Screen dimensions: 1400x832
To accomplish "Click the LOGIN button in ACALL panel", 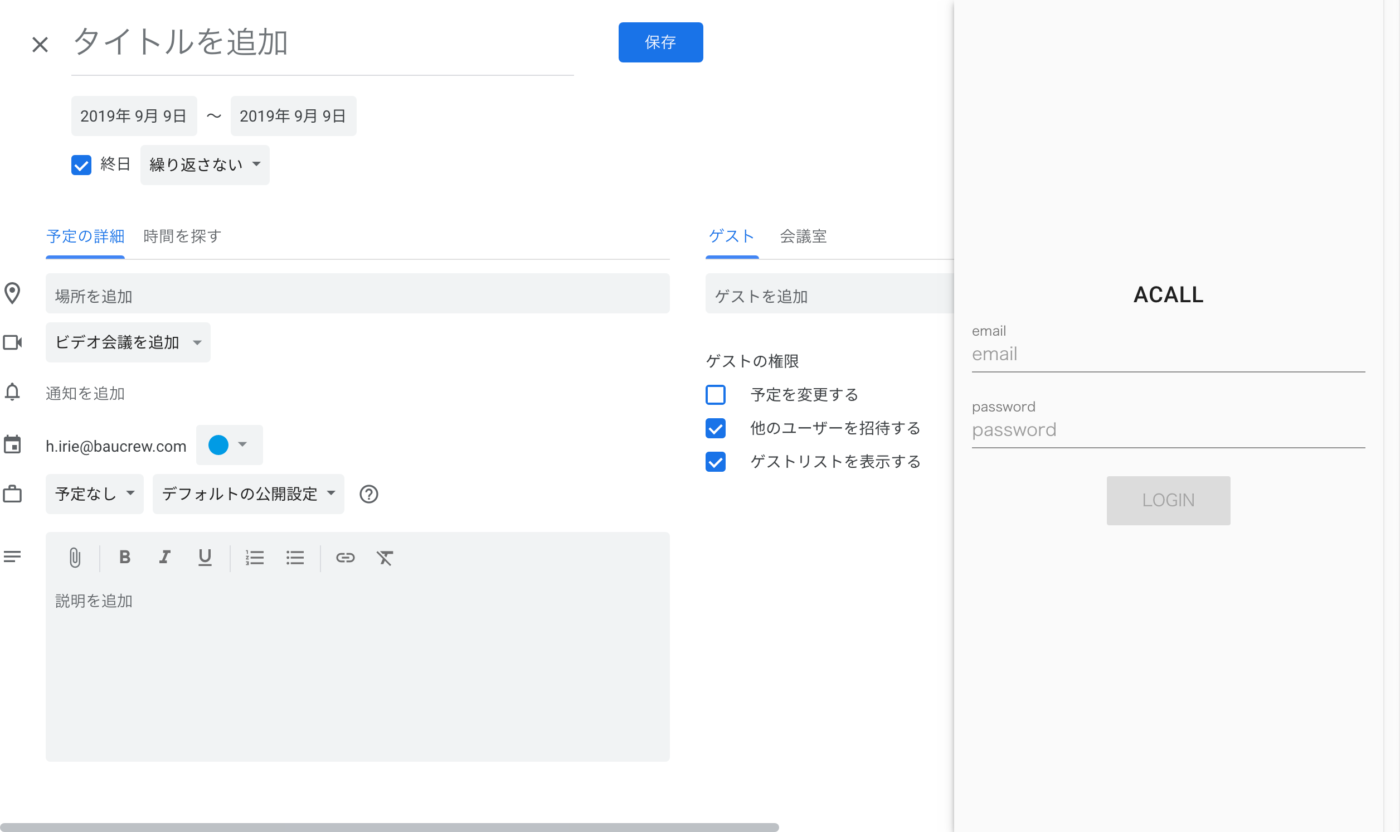I will 1168,500.
